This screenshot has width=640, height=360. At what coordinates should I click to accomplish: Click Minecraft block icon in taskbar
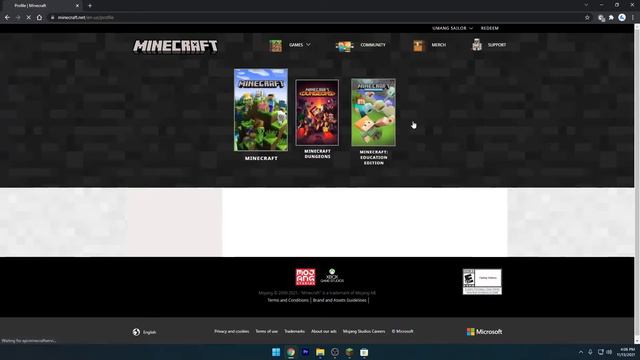click(x=349, y=352)
